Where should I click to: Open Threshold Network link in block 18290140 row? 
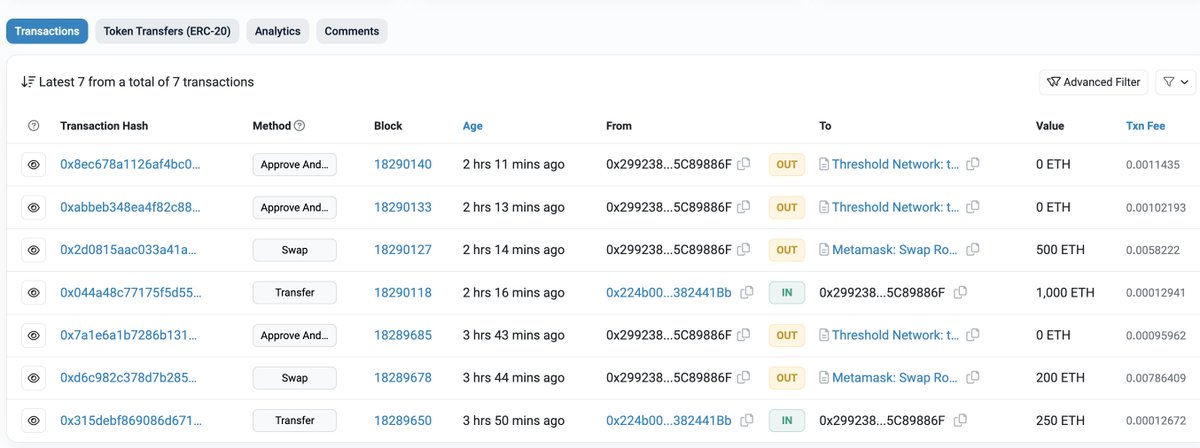tap(895, 164)
